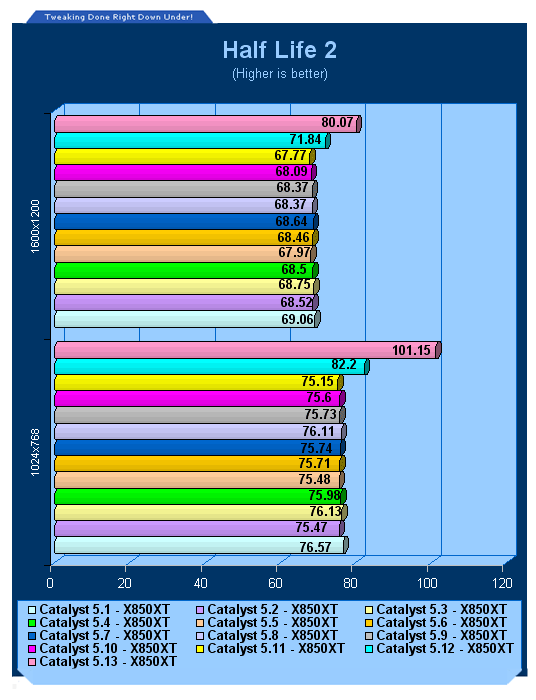The image size is (536, 700).
Task: Click the 'Tweaking Done Right Down Under!' banner tab
Action: pos(119,17)
